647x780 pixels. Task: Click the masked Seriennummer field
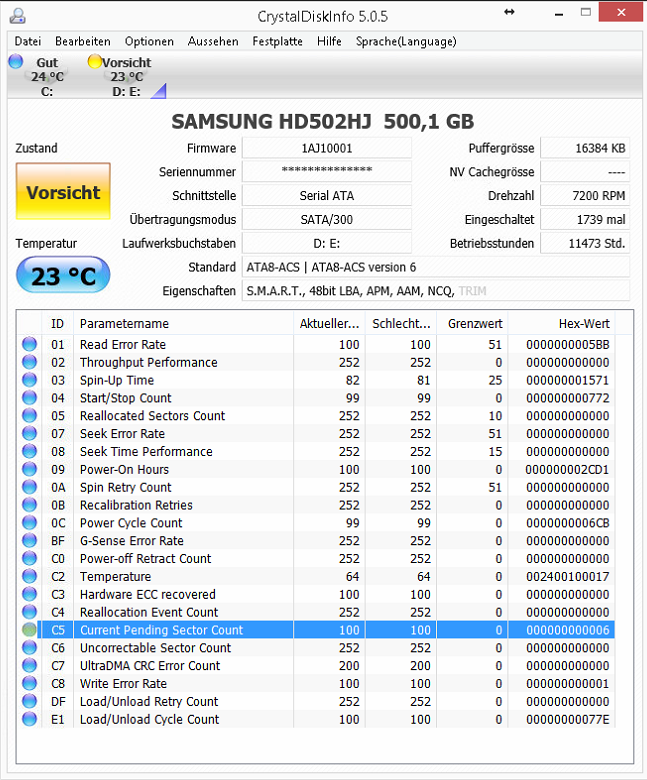[x=327, y=172]
